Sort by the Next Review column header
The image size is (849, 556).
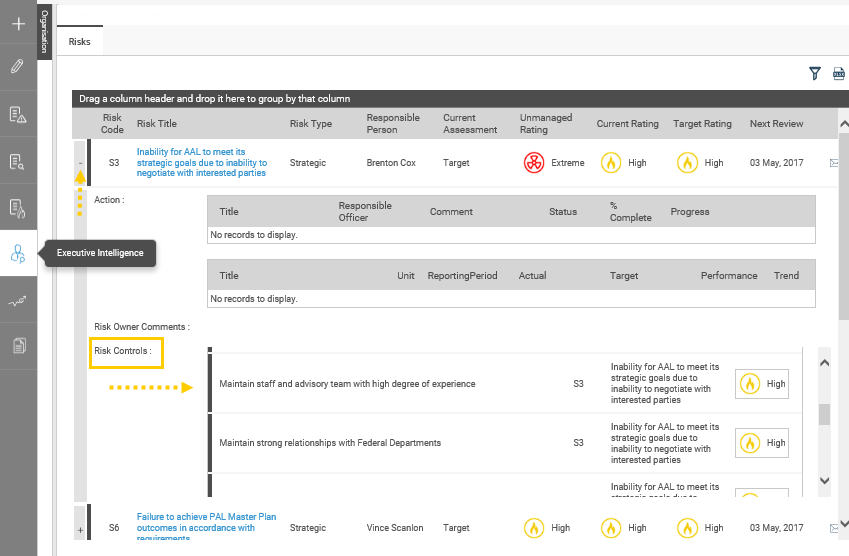pos(775,124)
